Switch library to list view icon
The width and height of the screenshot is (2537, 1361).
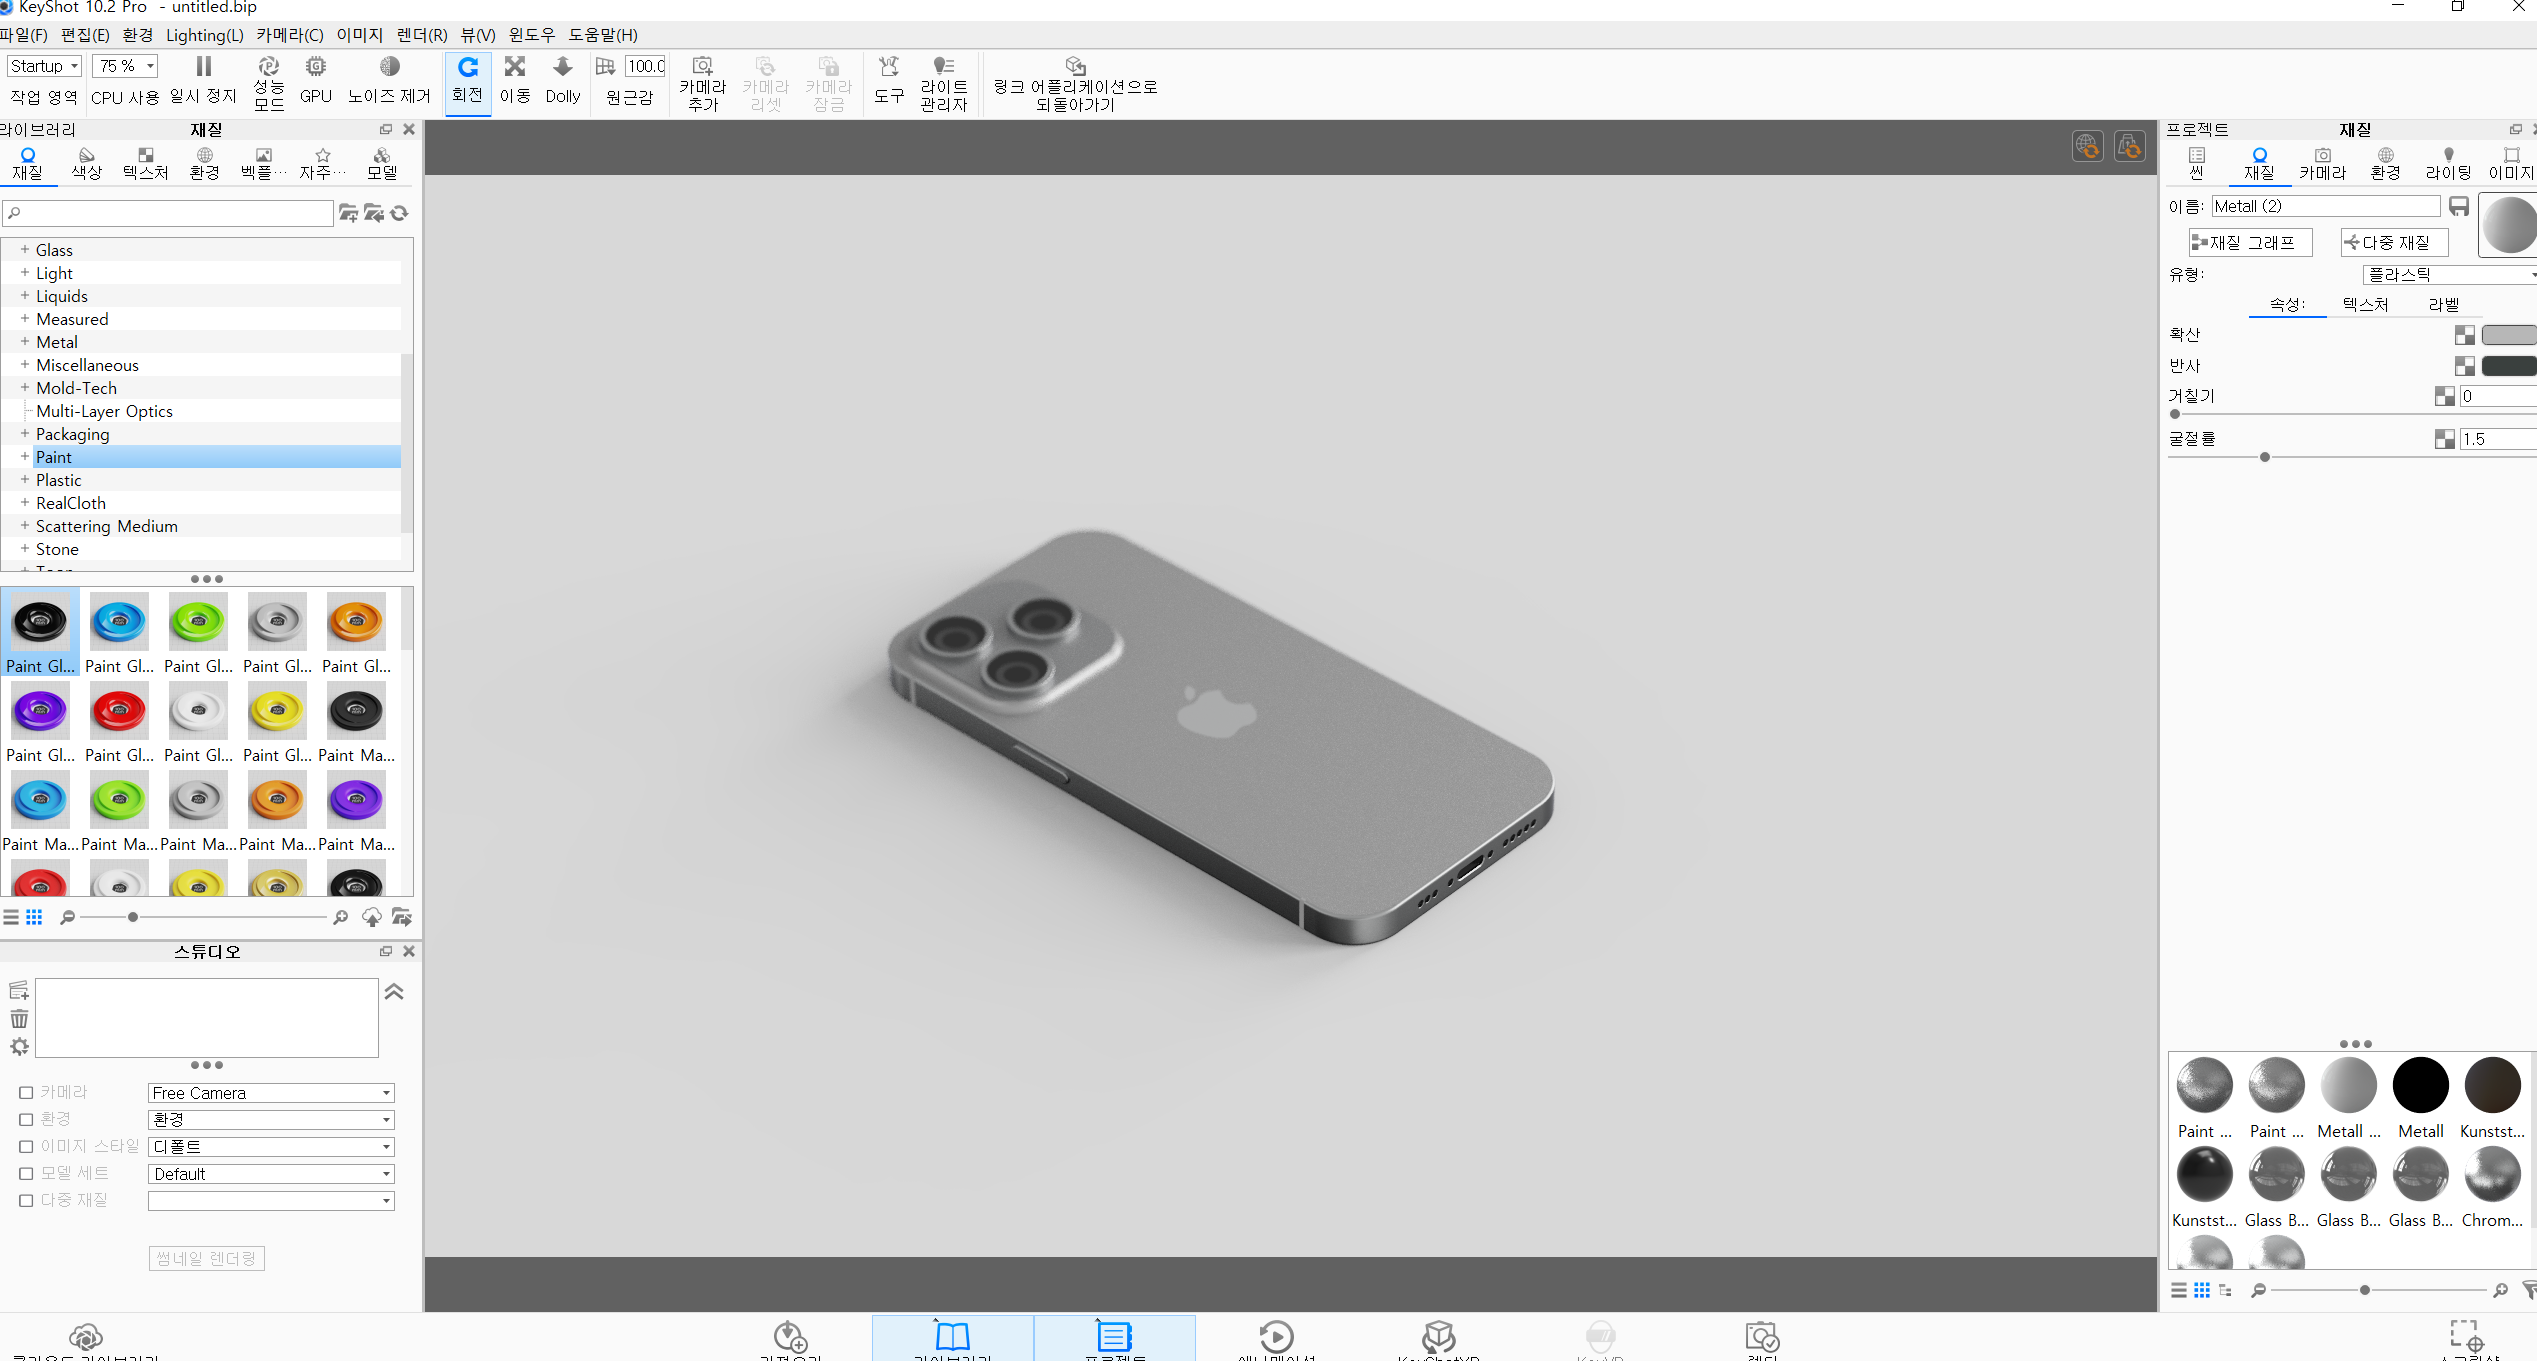click(11, 917)
